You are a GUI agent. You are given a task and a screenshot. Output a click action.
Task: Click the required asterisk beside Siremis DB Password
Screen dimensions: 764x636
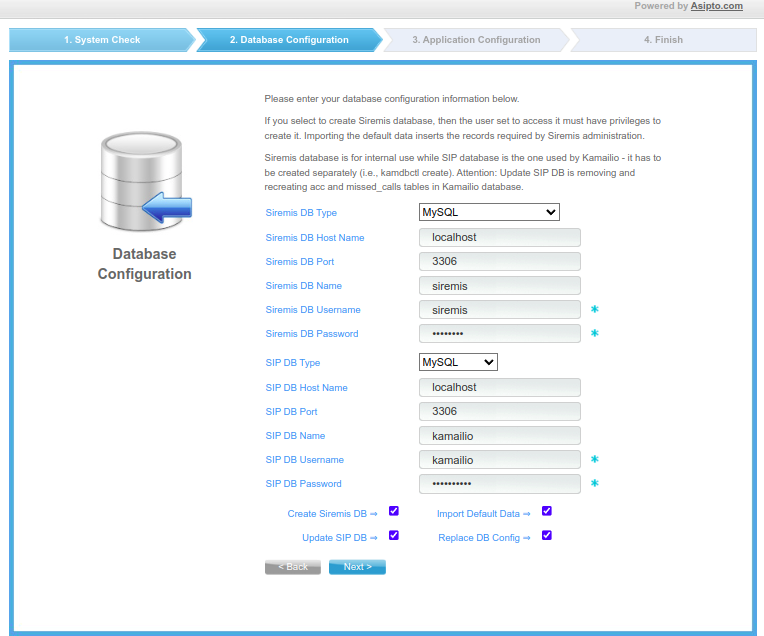pos(594,333)
